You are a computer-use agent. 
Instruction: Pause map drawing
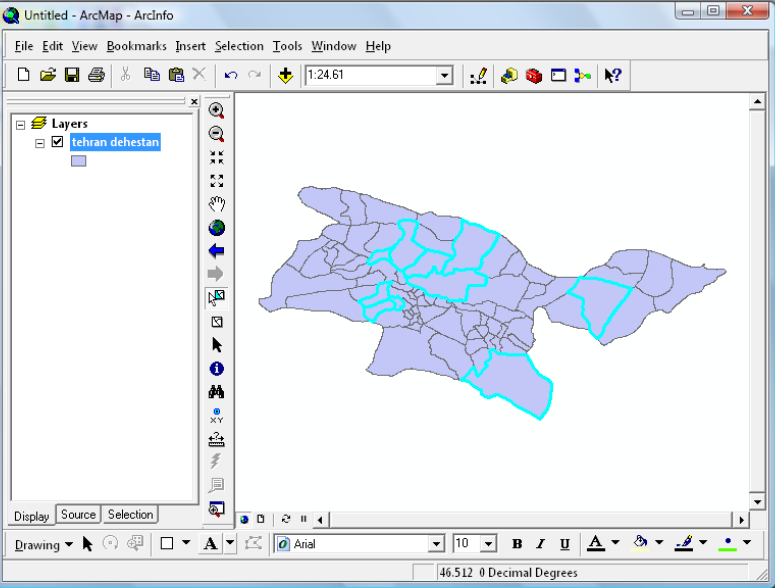303,519
